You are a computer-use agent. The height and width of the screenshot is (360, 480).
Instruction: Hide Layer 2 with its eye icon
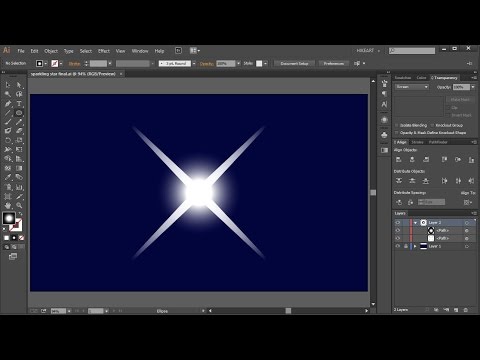tap(397, 222)
